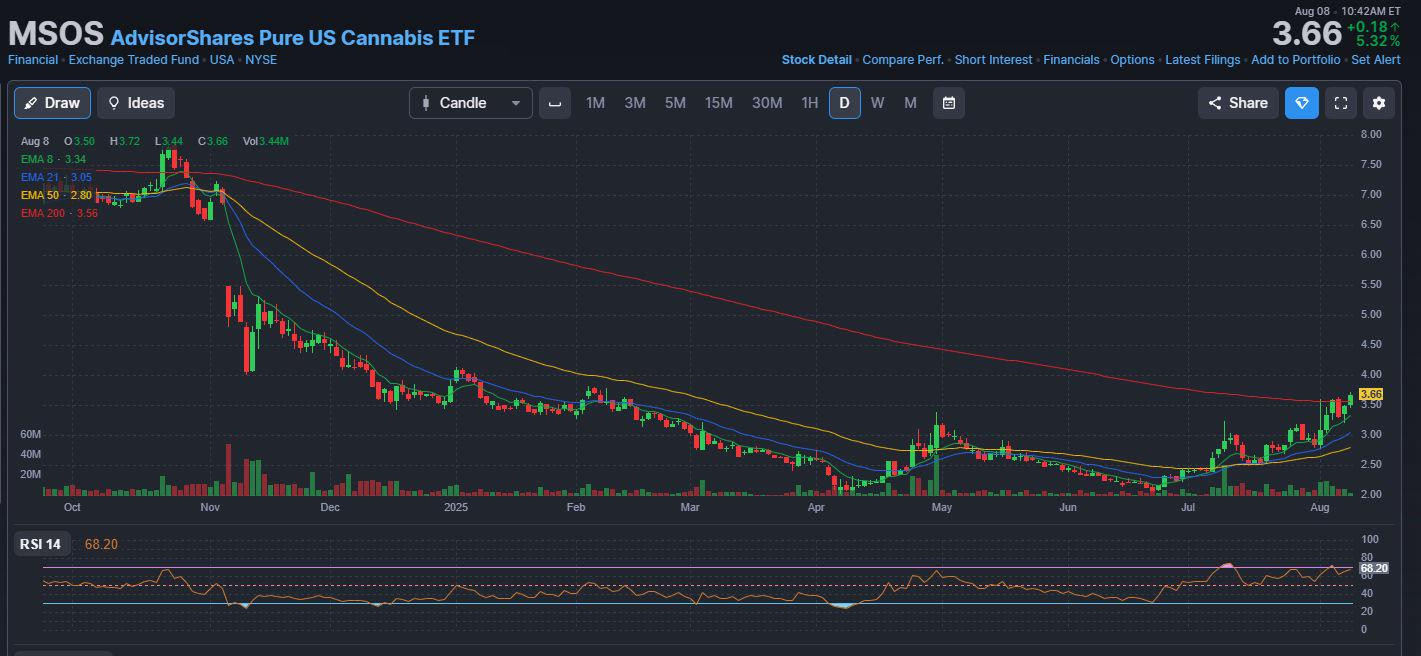Select the 1H timeframe
The height and width of the screenshot is (656, 1421).
click(810, 103)
